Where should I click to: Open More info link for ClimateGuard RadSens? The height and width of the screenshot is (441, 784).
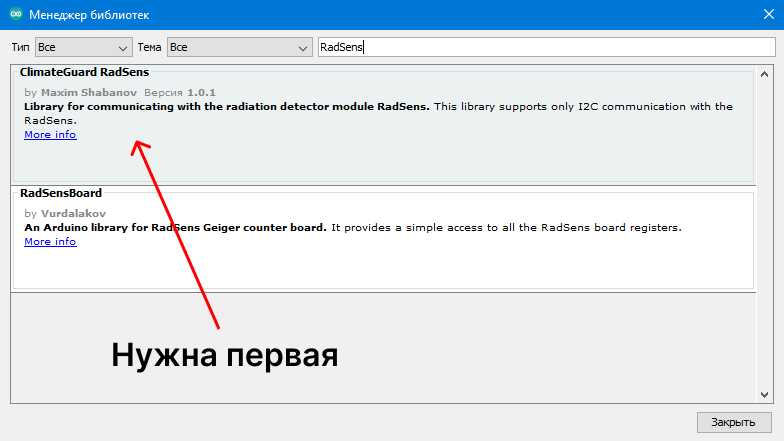tap(50, 134)
